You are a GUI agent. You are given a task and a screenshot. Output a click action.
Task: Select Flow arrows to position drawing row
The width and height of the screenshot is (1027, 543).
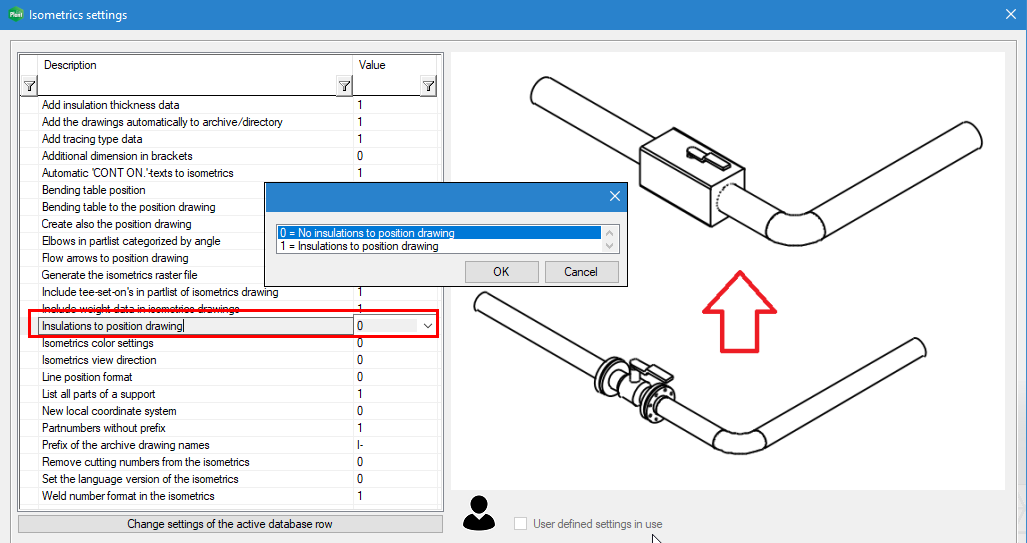click(143, 258)
